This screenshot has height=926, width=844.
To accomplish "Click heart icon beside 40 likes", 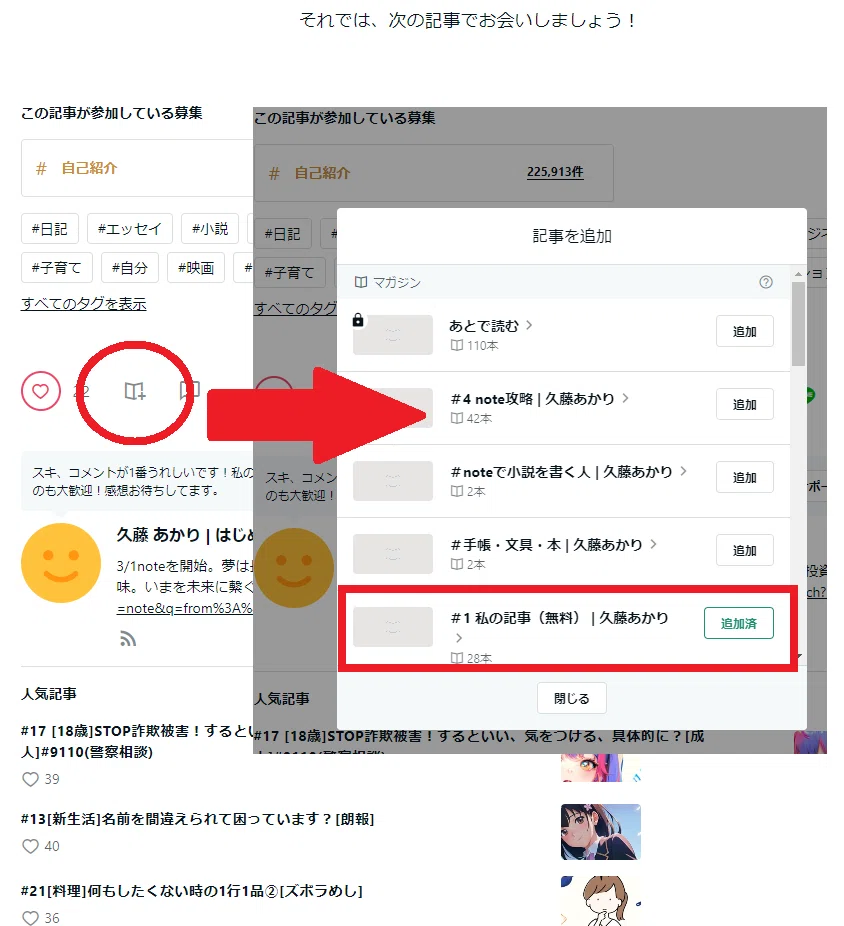I will coord(30,846).
